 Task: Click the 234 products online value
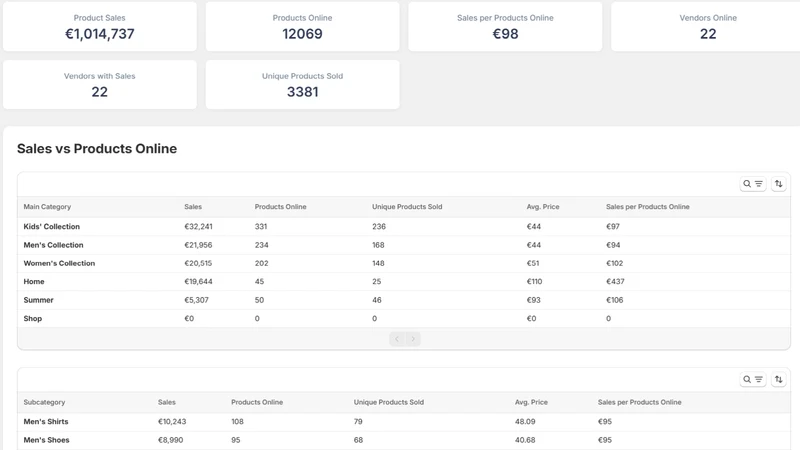[x=261, y=245]
